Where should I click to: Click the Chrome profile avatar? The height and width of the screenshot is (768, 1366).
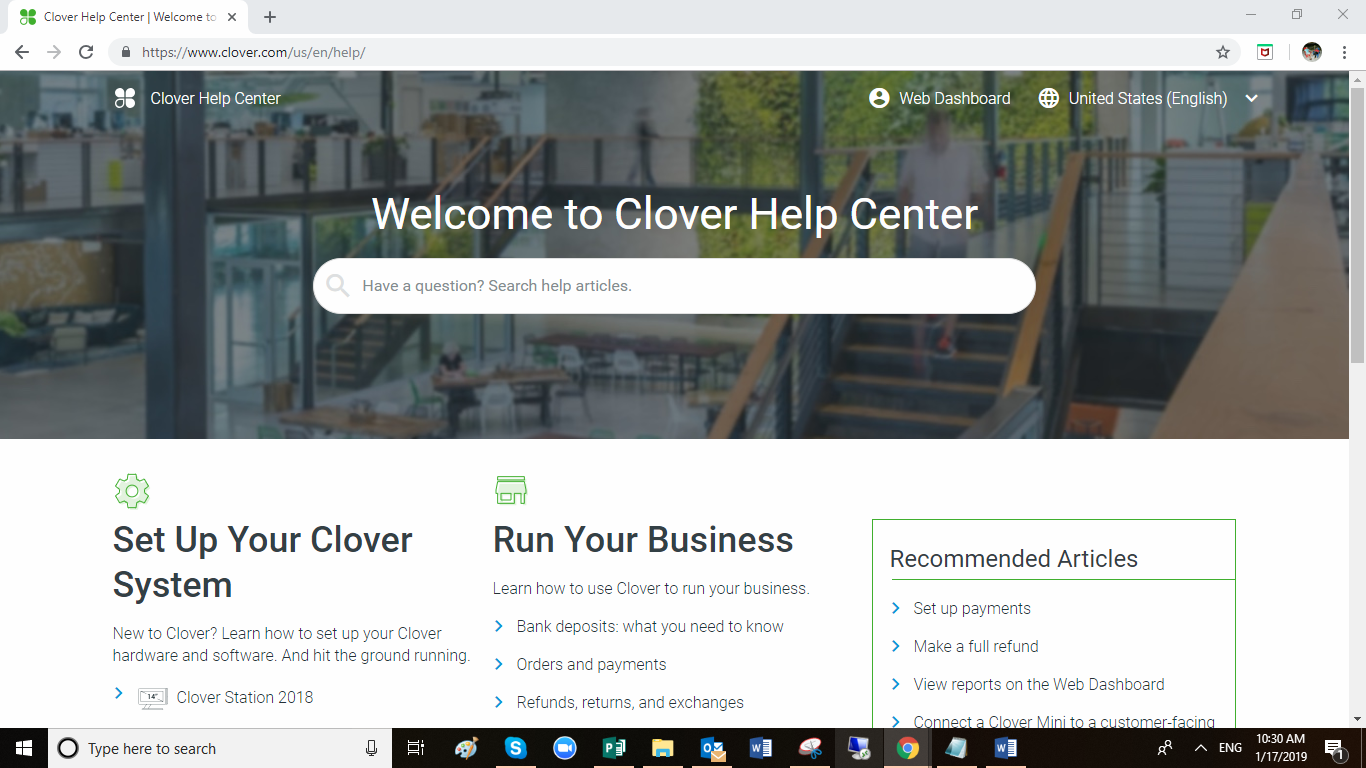click(x=1312, y=52)
